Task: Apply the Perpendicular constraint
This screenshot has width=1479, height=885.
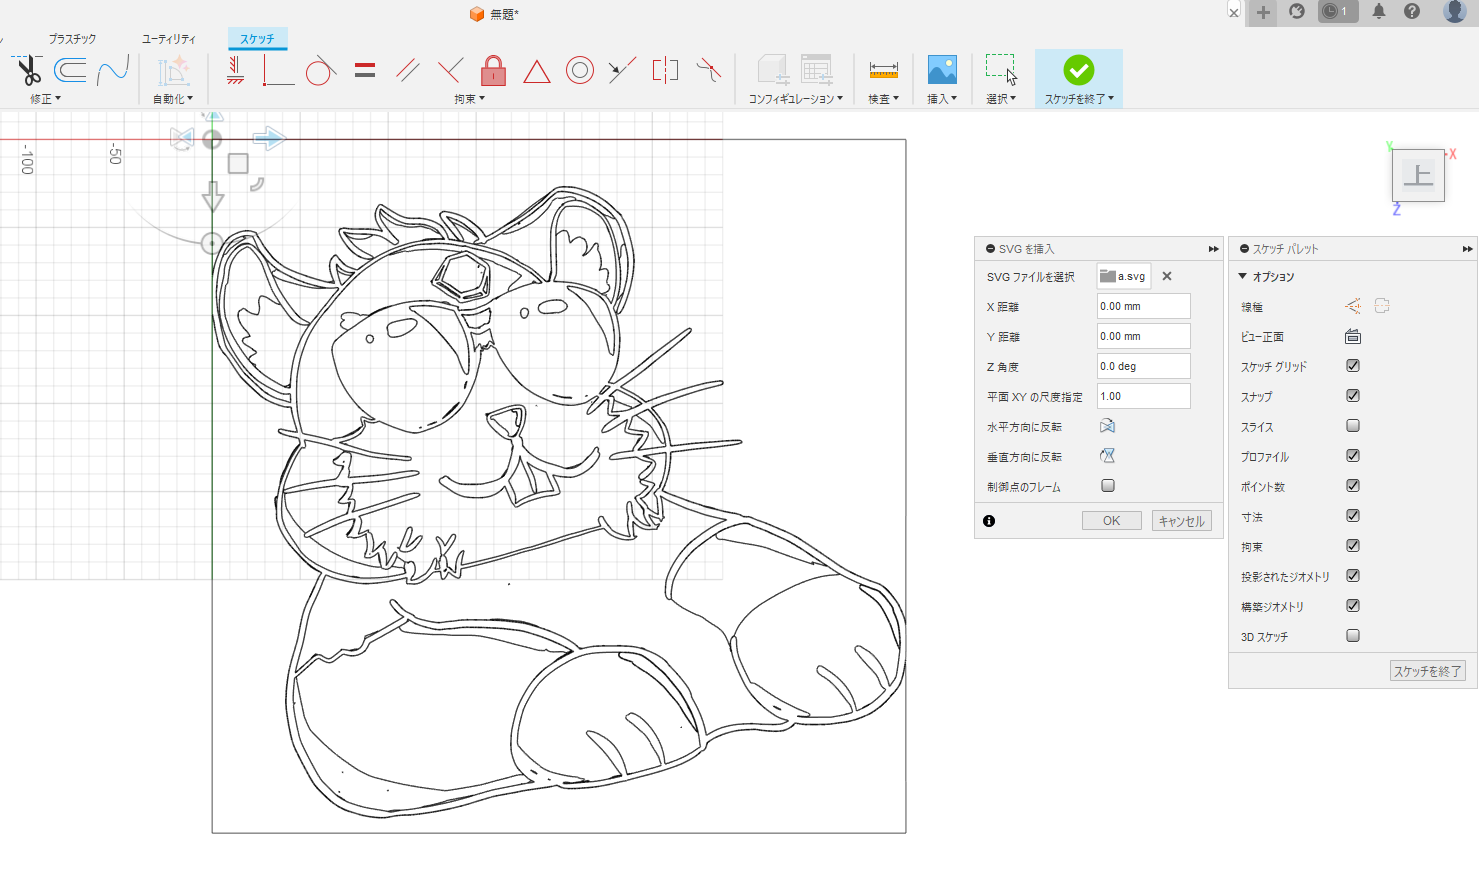Action: click(x=451, y=70)
